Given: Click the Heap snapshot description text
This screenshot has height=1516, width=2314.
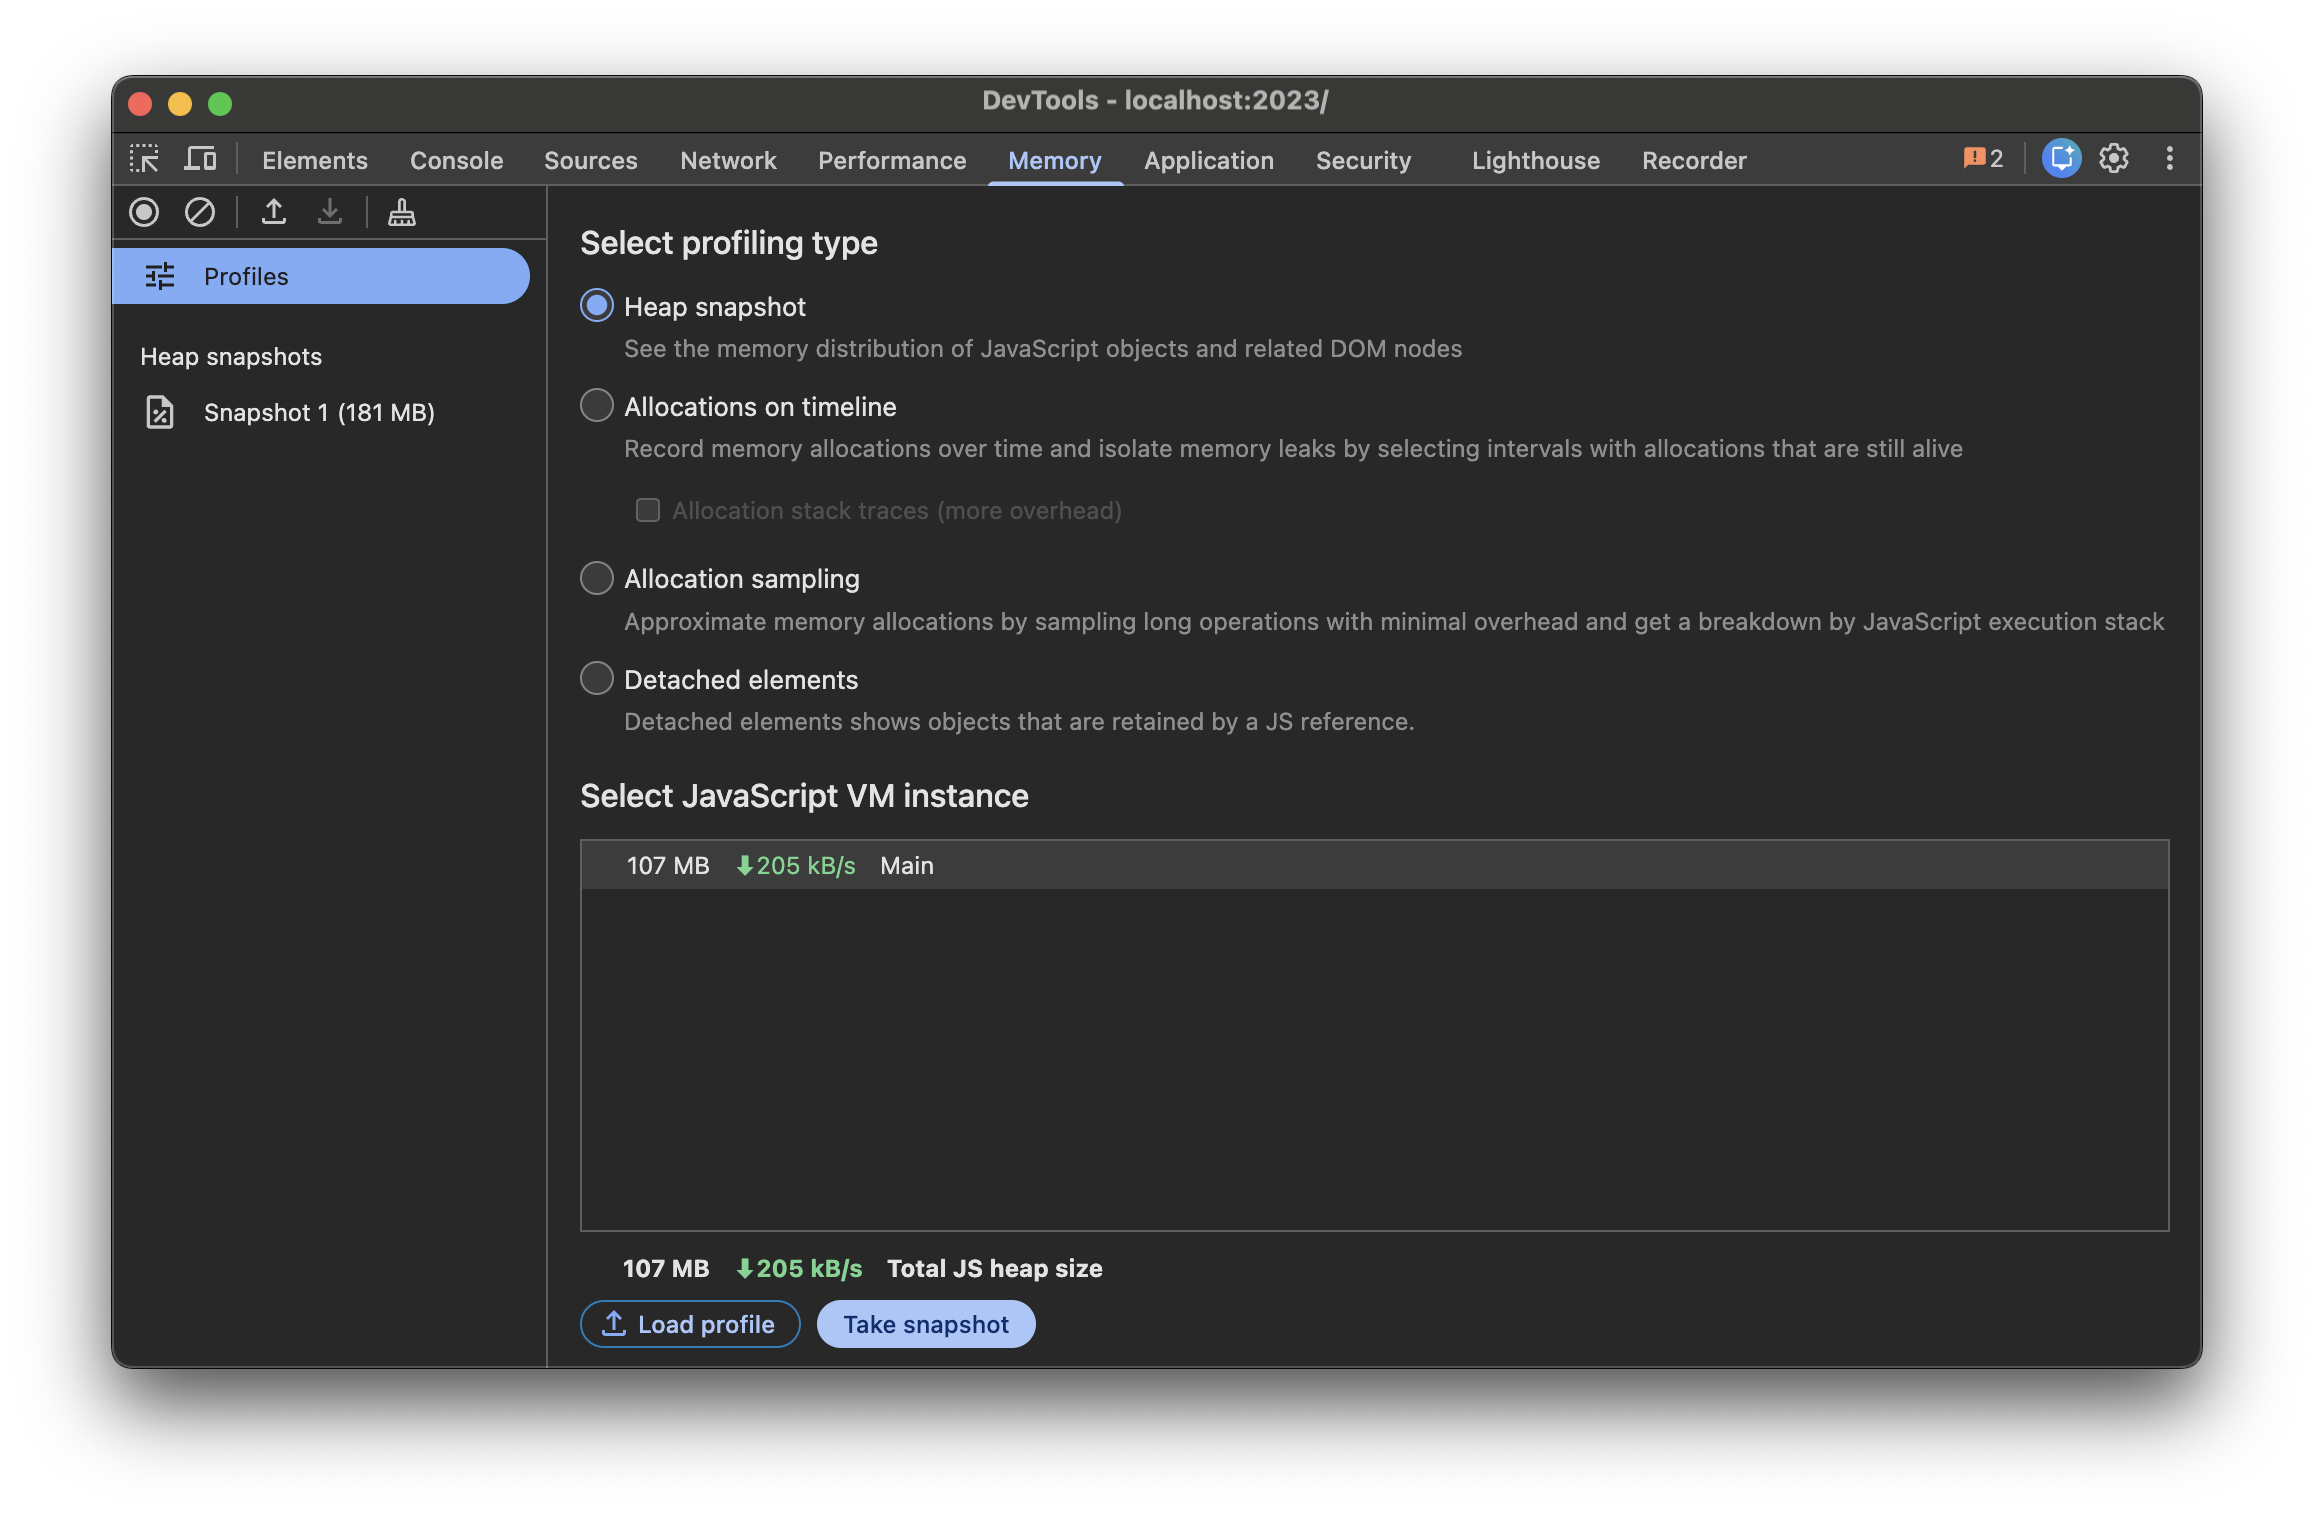Looking at the screenshot, I should click(x=1043, y=348).
